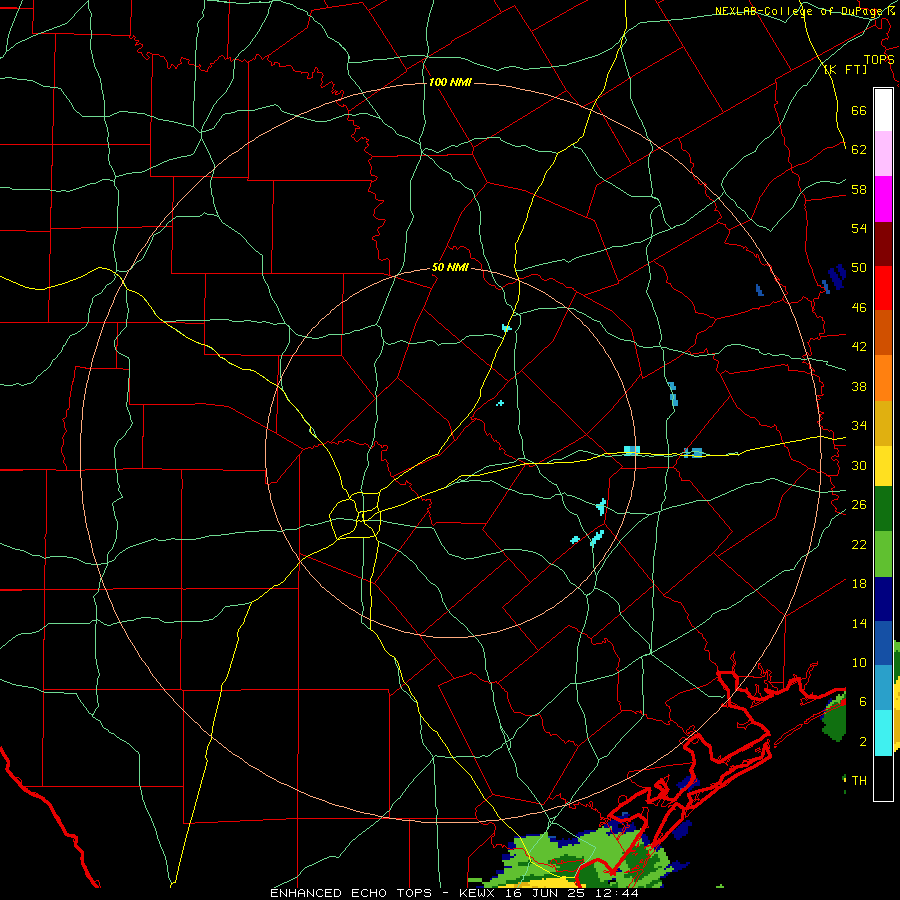Click the TOPS legend title
Image resolution: width=900 pixels, height=900 pixels.
tap(879, 59)
